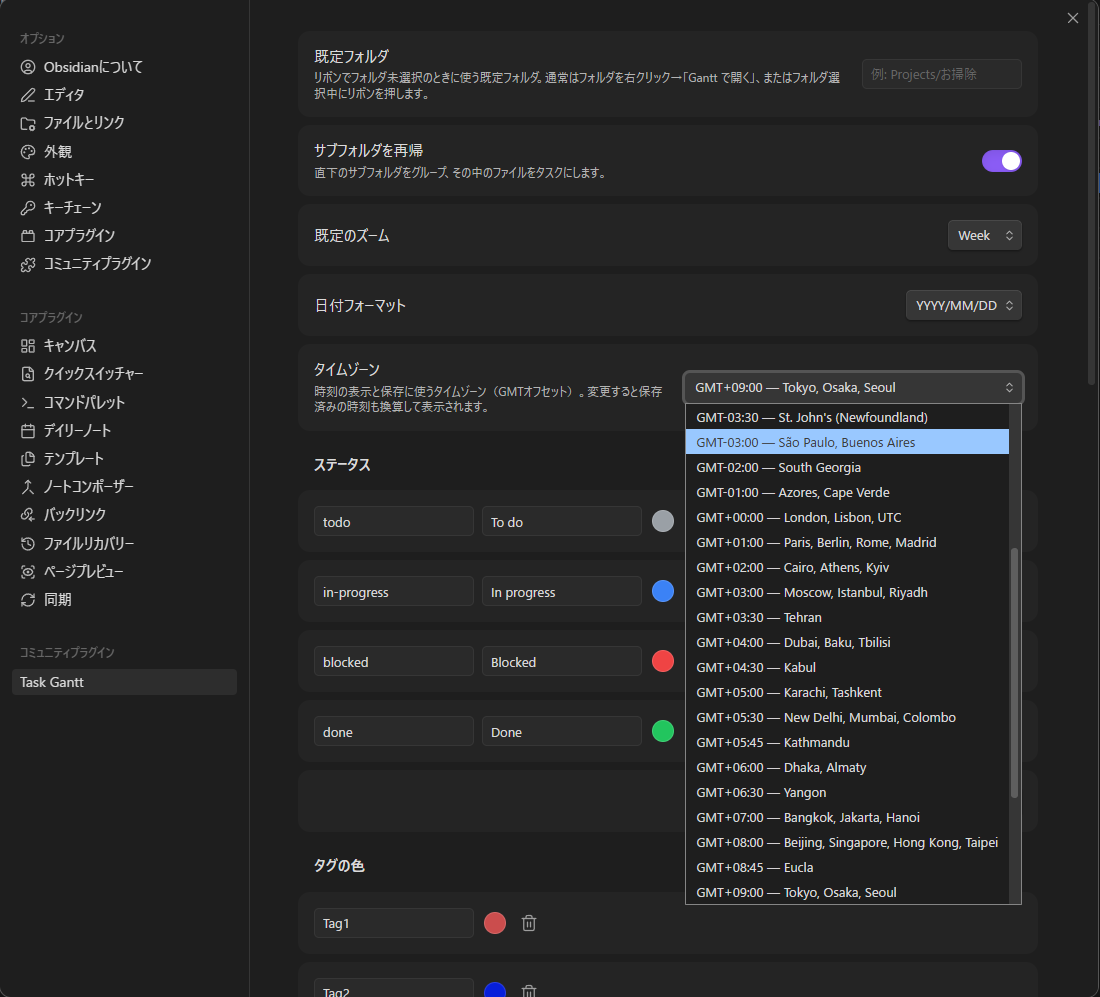This screenshot has width=1100, height=997.
Task: Select GMT+05:00 Karachi, Tashkent
Action: [x=847, y=692]
